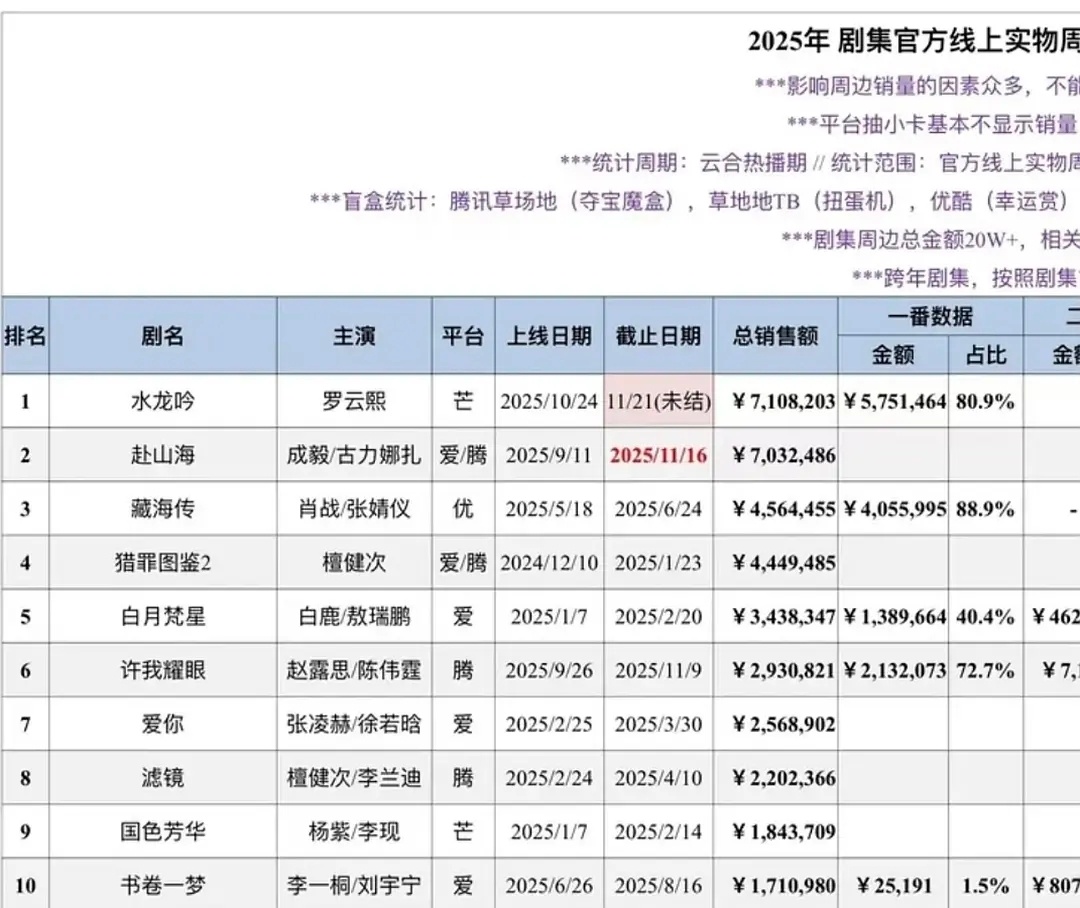
Task: Click the 截止日期 column header
Action: click(658, 336)
